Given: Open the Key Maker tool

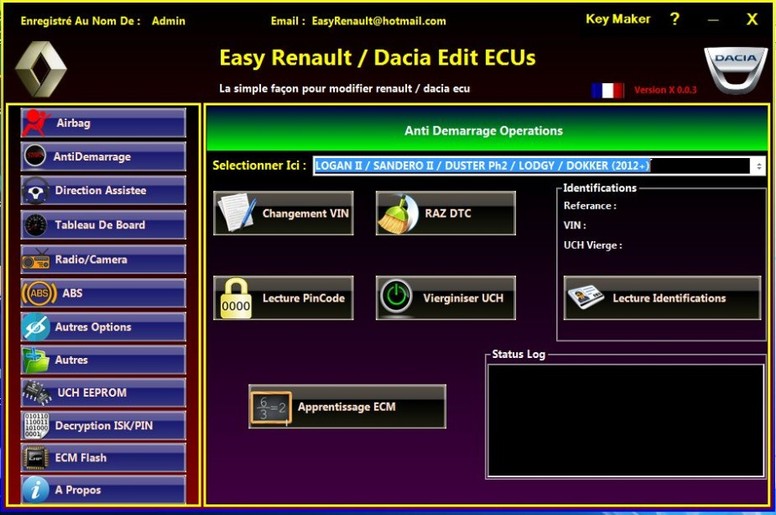Looking at the screenshot, I should [618, 19].
